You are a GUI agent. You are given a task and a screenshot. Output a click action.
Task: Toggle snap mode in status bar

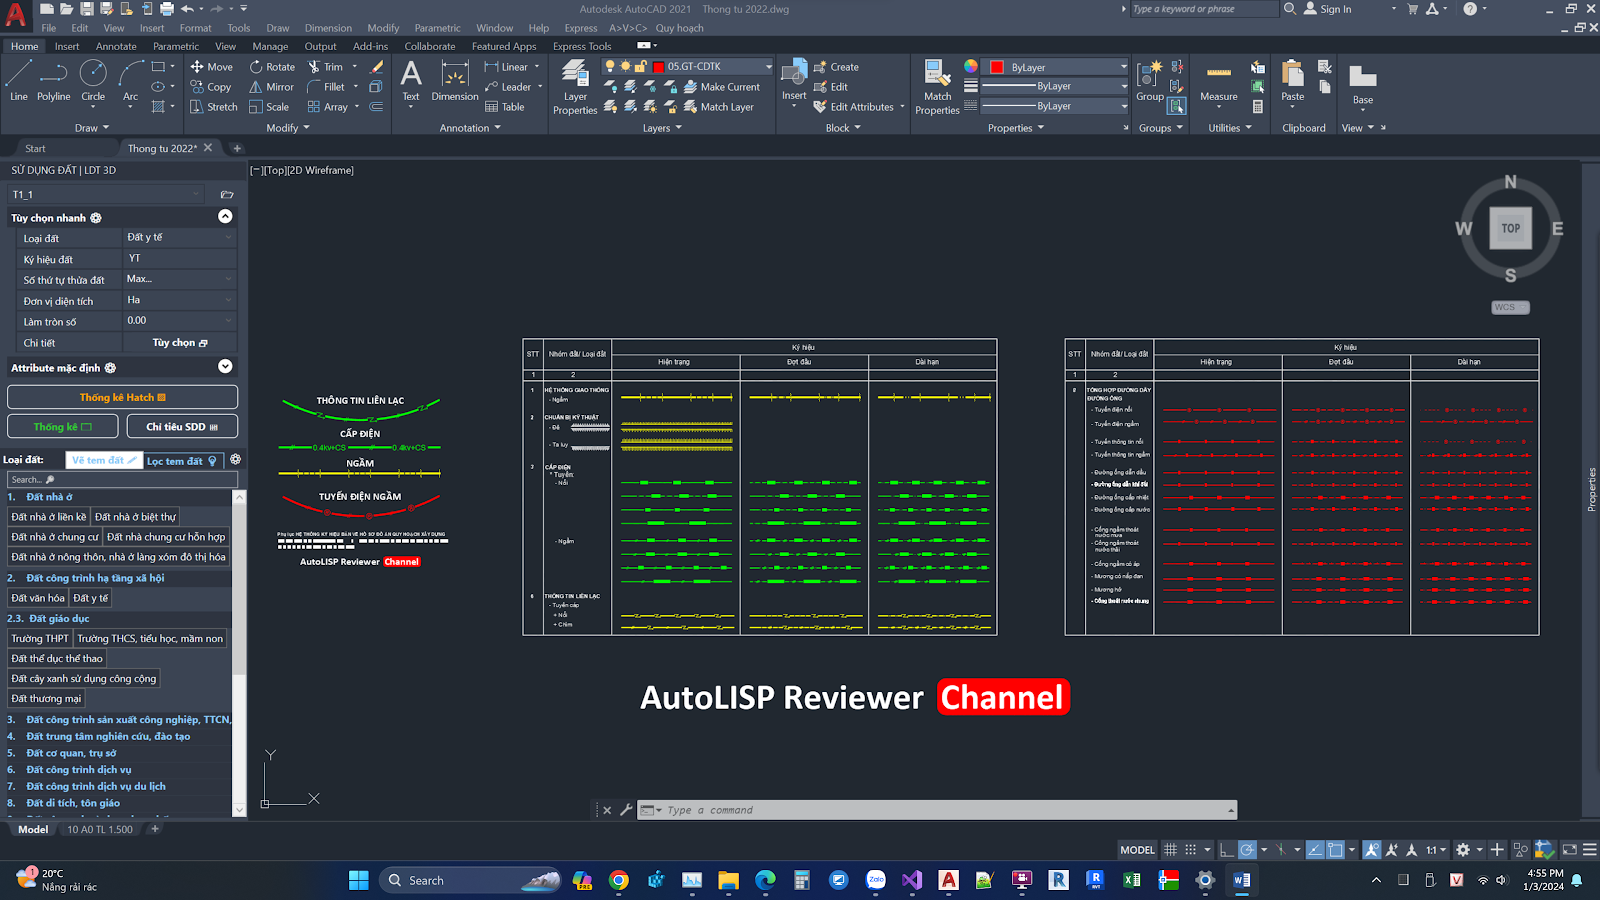click(1190, 850)
